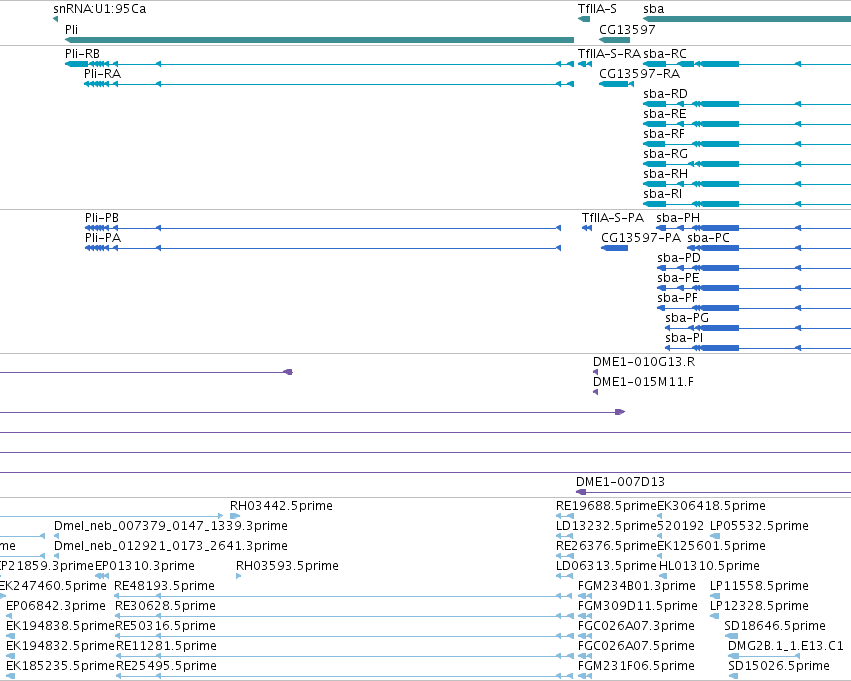Select the EP01310.3prime EST label
The image size is (851, 681).
coord(145,567)
